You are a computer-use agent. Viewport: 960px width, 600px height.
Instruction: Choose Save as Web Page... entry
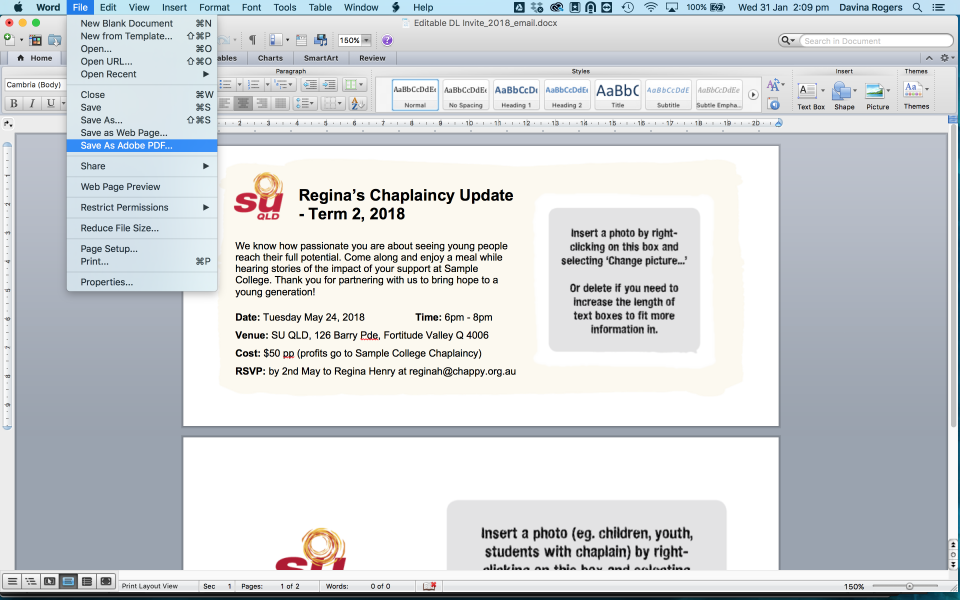pyautogui.click(x=141, y=133)
